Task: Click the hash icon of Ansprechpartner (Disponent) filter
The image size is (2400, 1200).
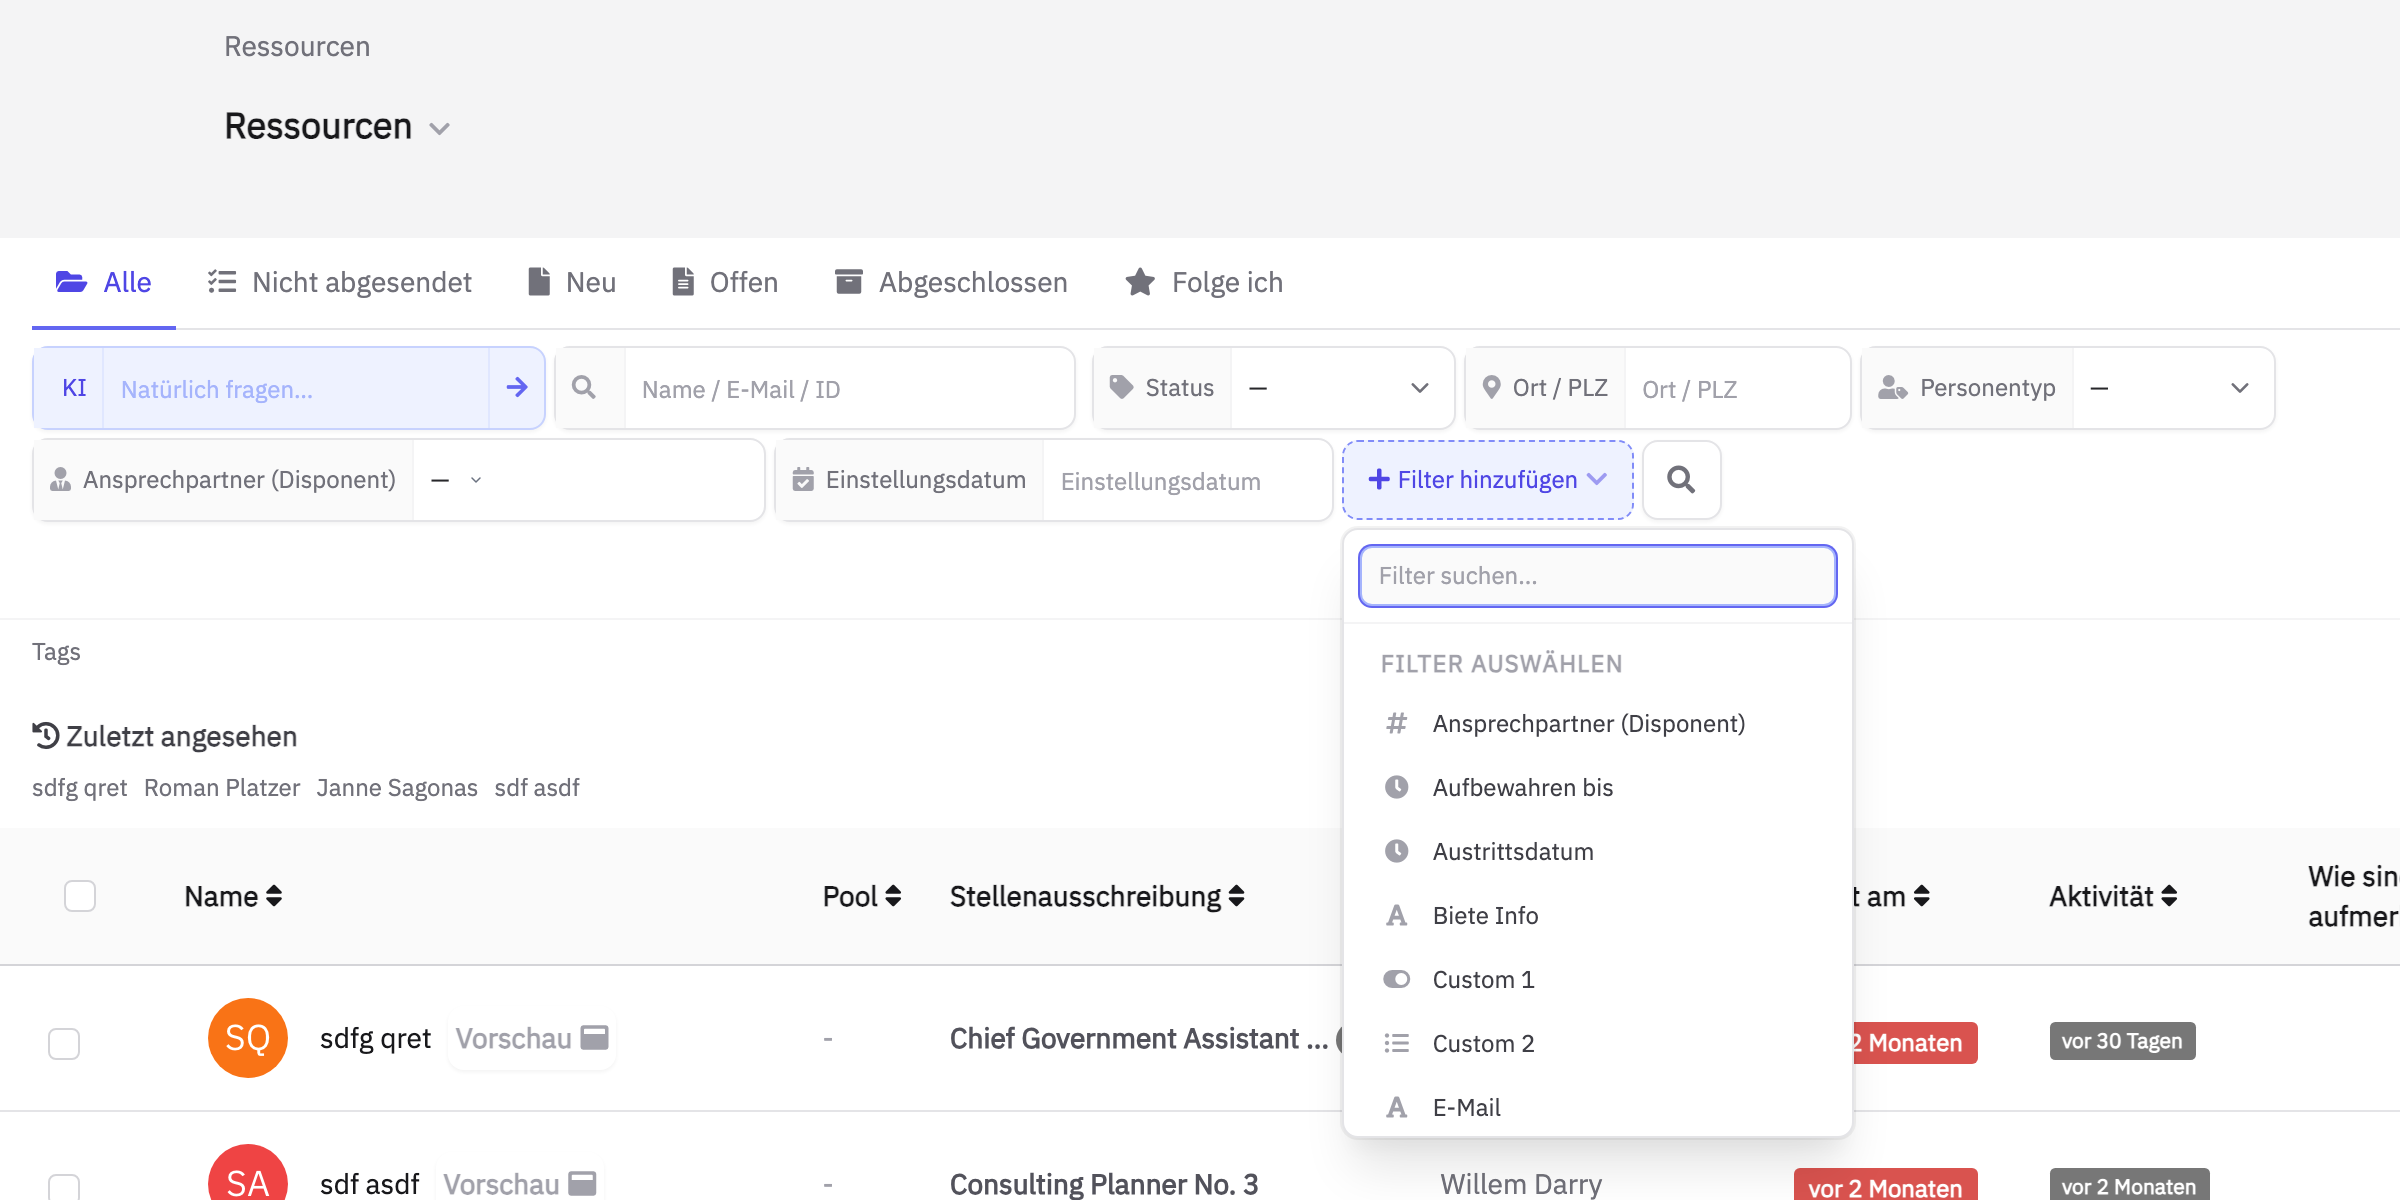Action: pyautogui.click(x=1396, y=723)
